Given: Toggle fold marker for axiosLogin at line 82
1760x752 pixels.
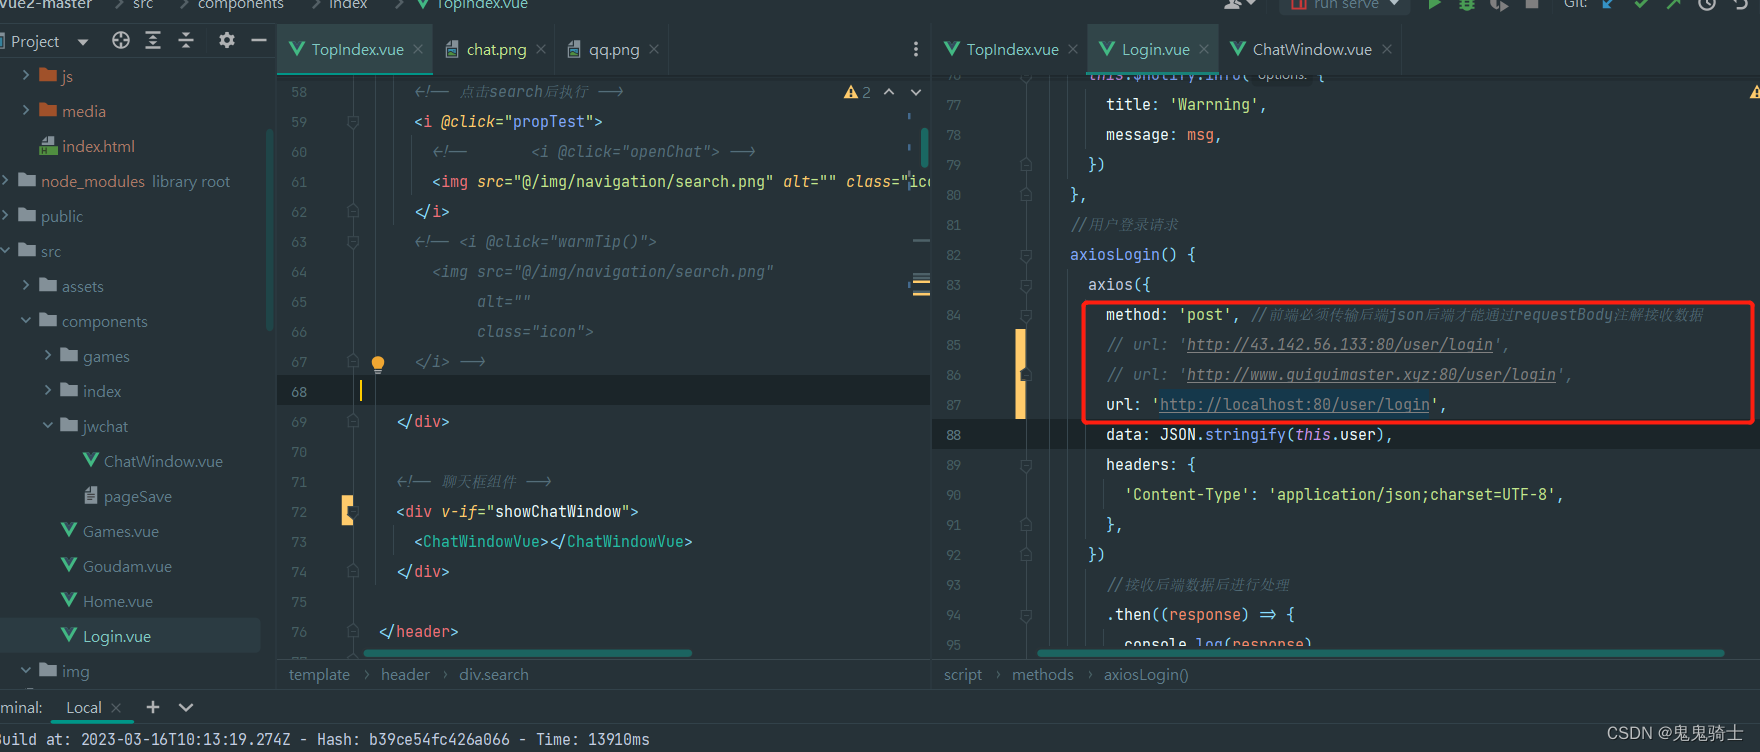Looking at the screenshot, I should click(x=1026, y=255).
